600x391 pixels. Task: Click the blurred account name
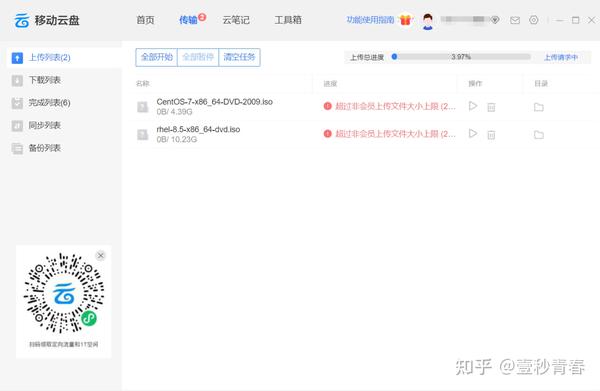[464, 19]
